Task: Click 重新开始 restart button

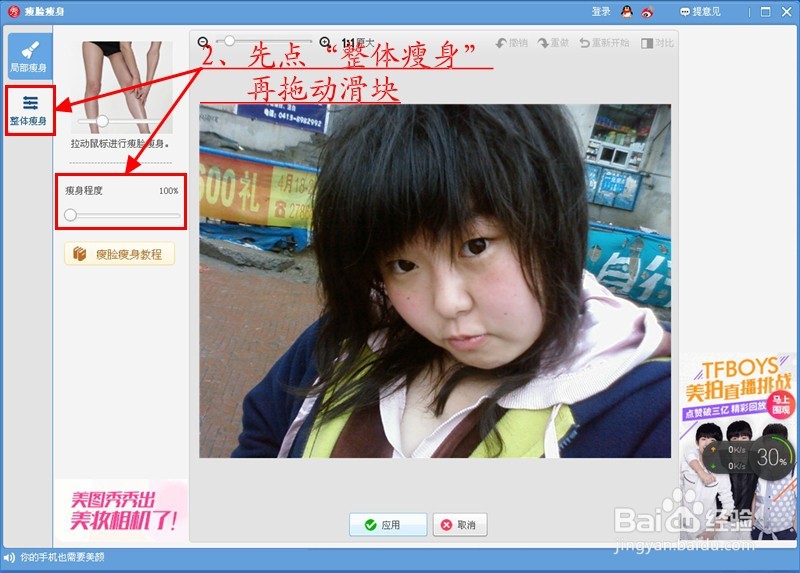Action: click(x=604, y=43)
